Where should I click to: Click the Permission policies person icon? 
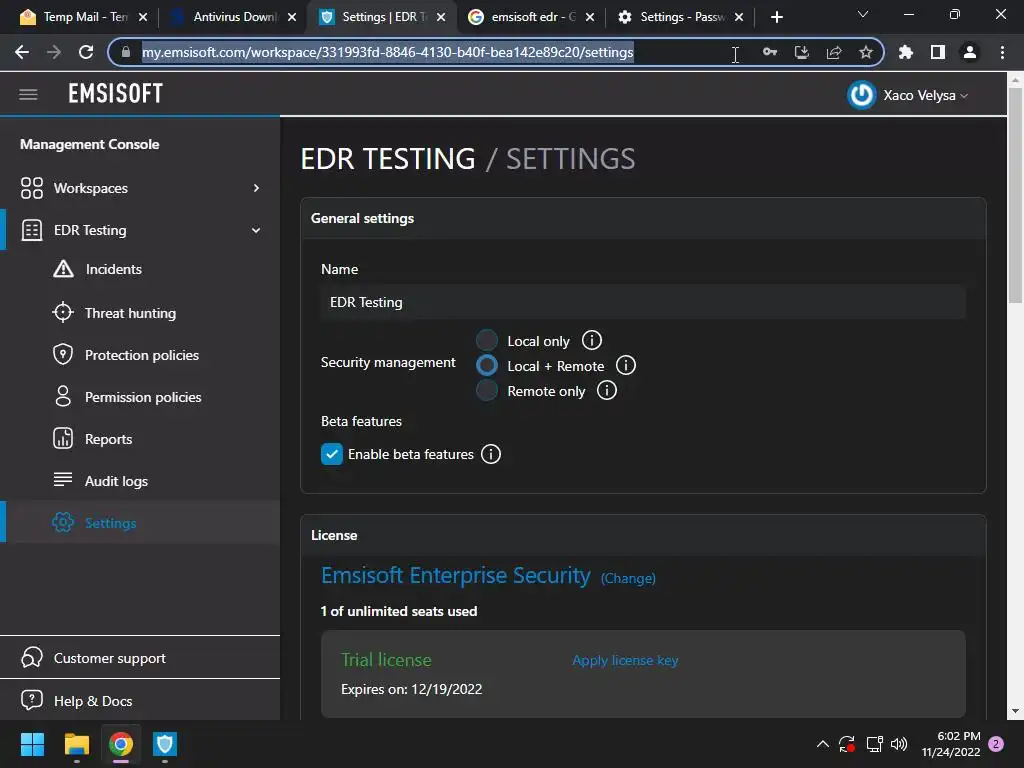pos(63,396)
